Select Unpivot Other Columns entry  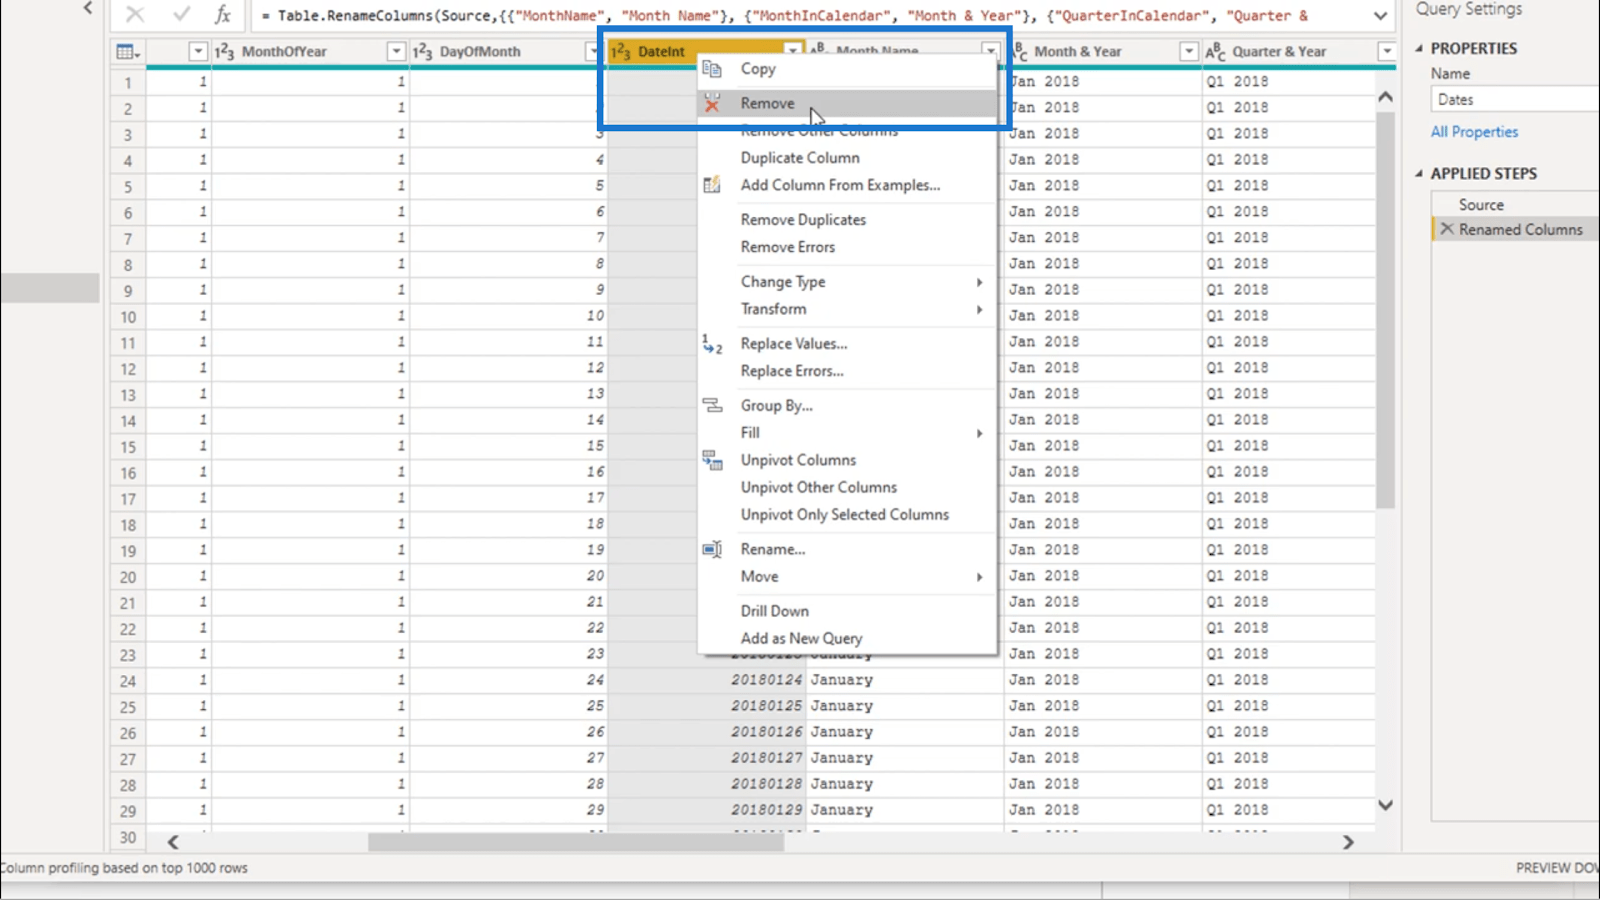[818, 487]
